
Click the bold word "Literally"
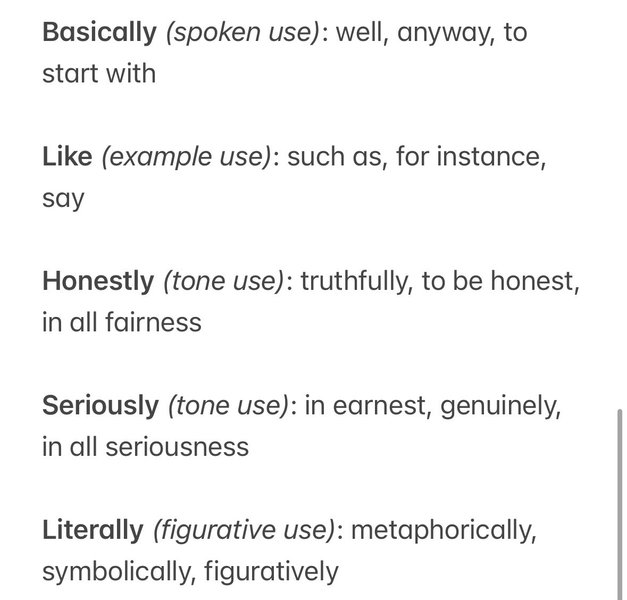[x=93, y=530]
